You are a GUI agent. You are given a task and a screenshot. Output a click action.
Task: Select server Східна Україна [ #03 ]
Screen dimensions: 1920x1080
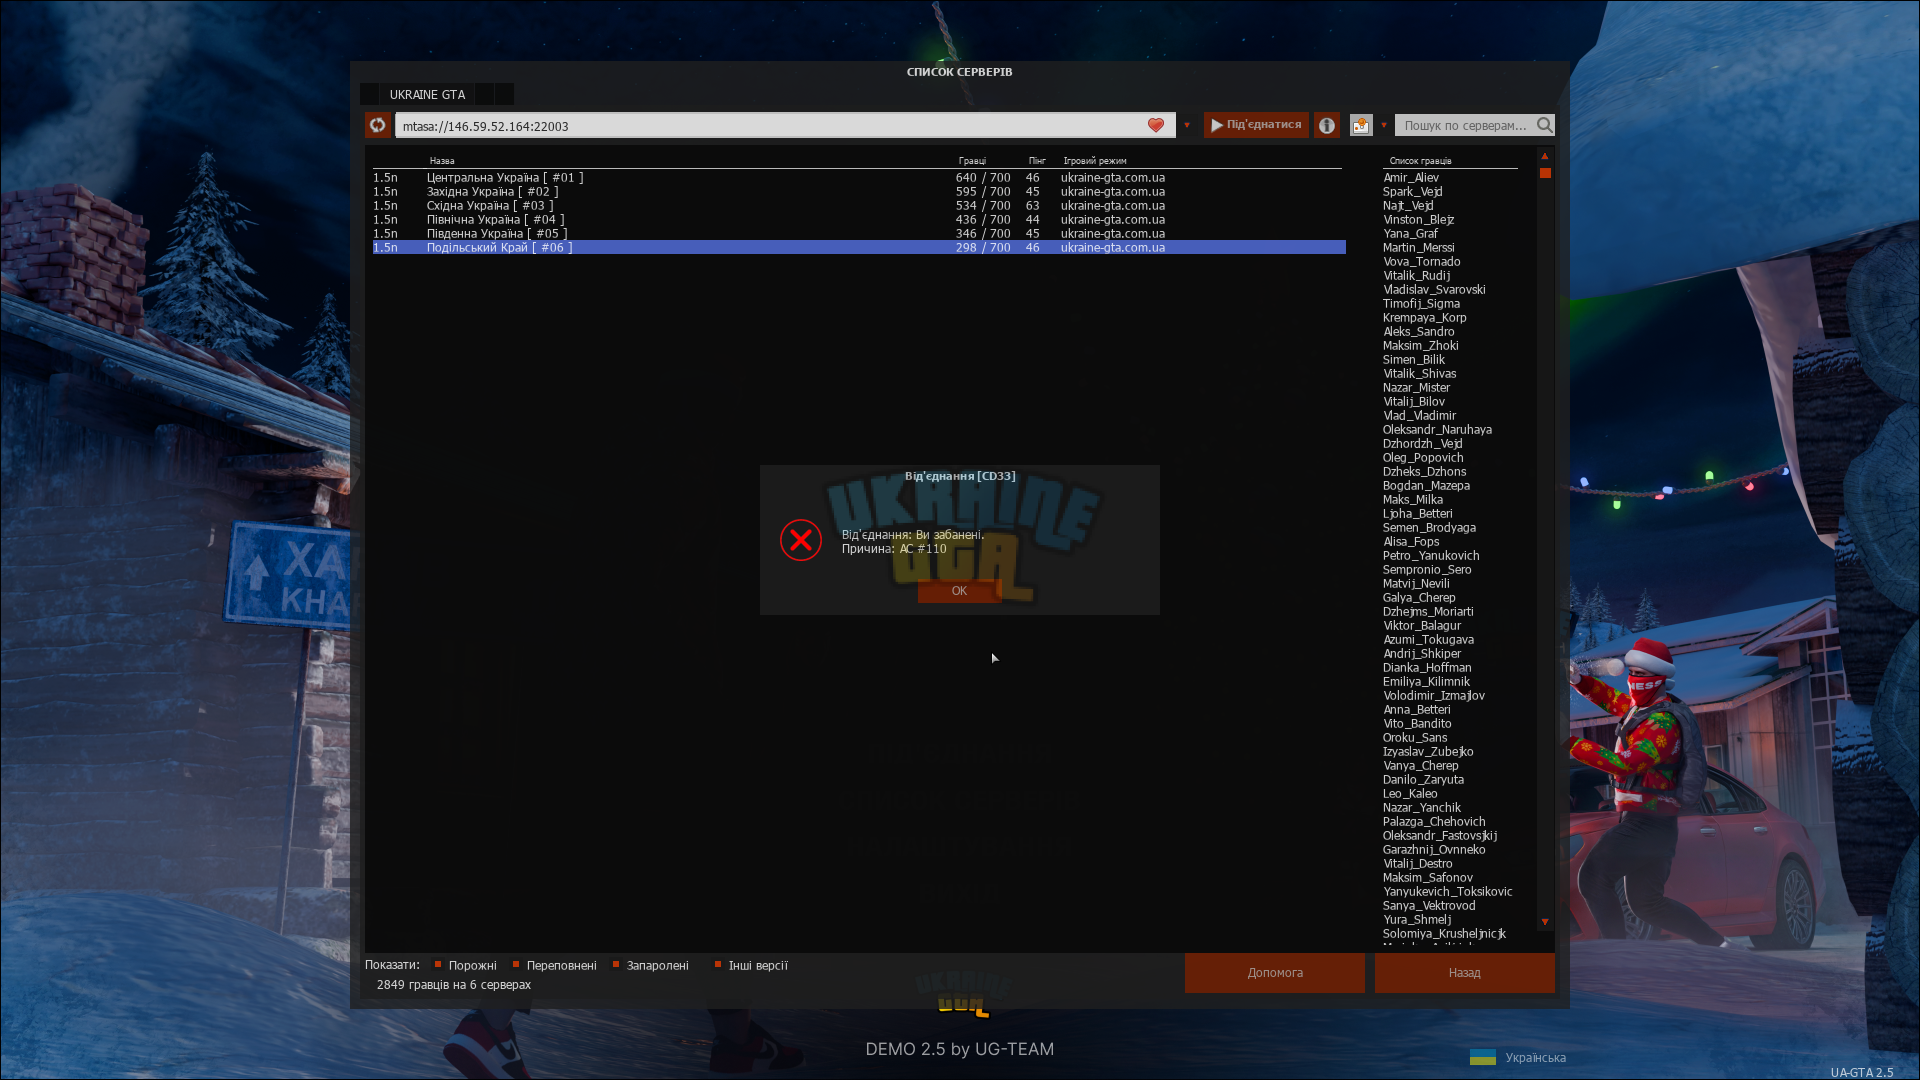point(859,206)
